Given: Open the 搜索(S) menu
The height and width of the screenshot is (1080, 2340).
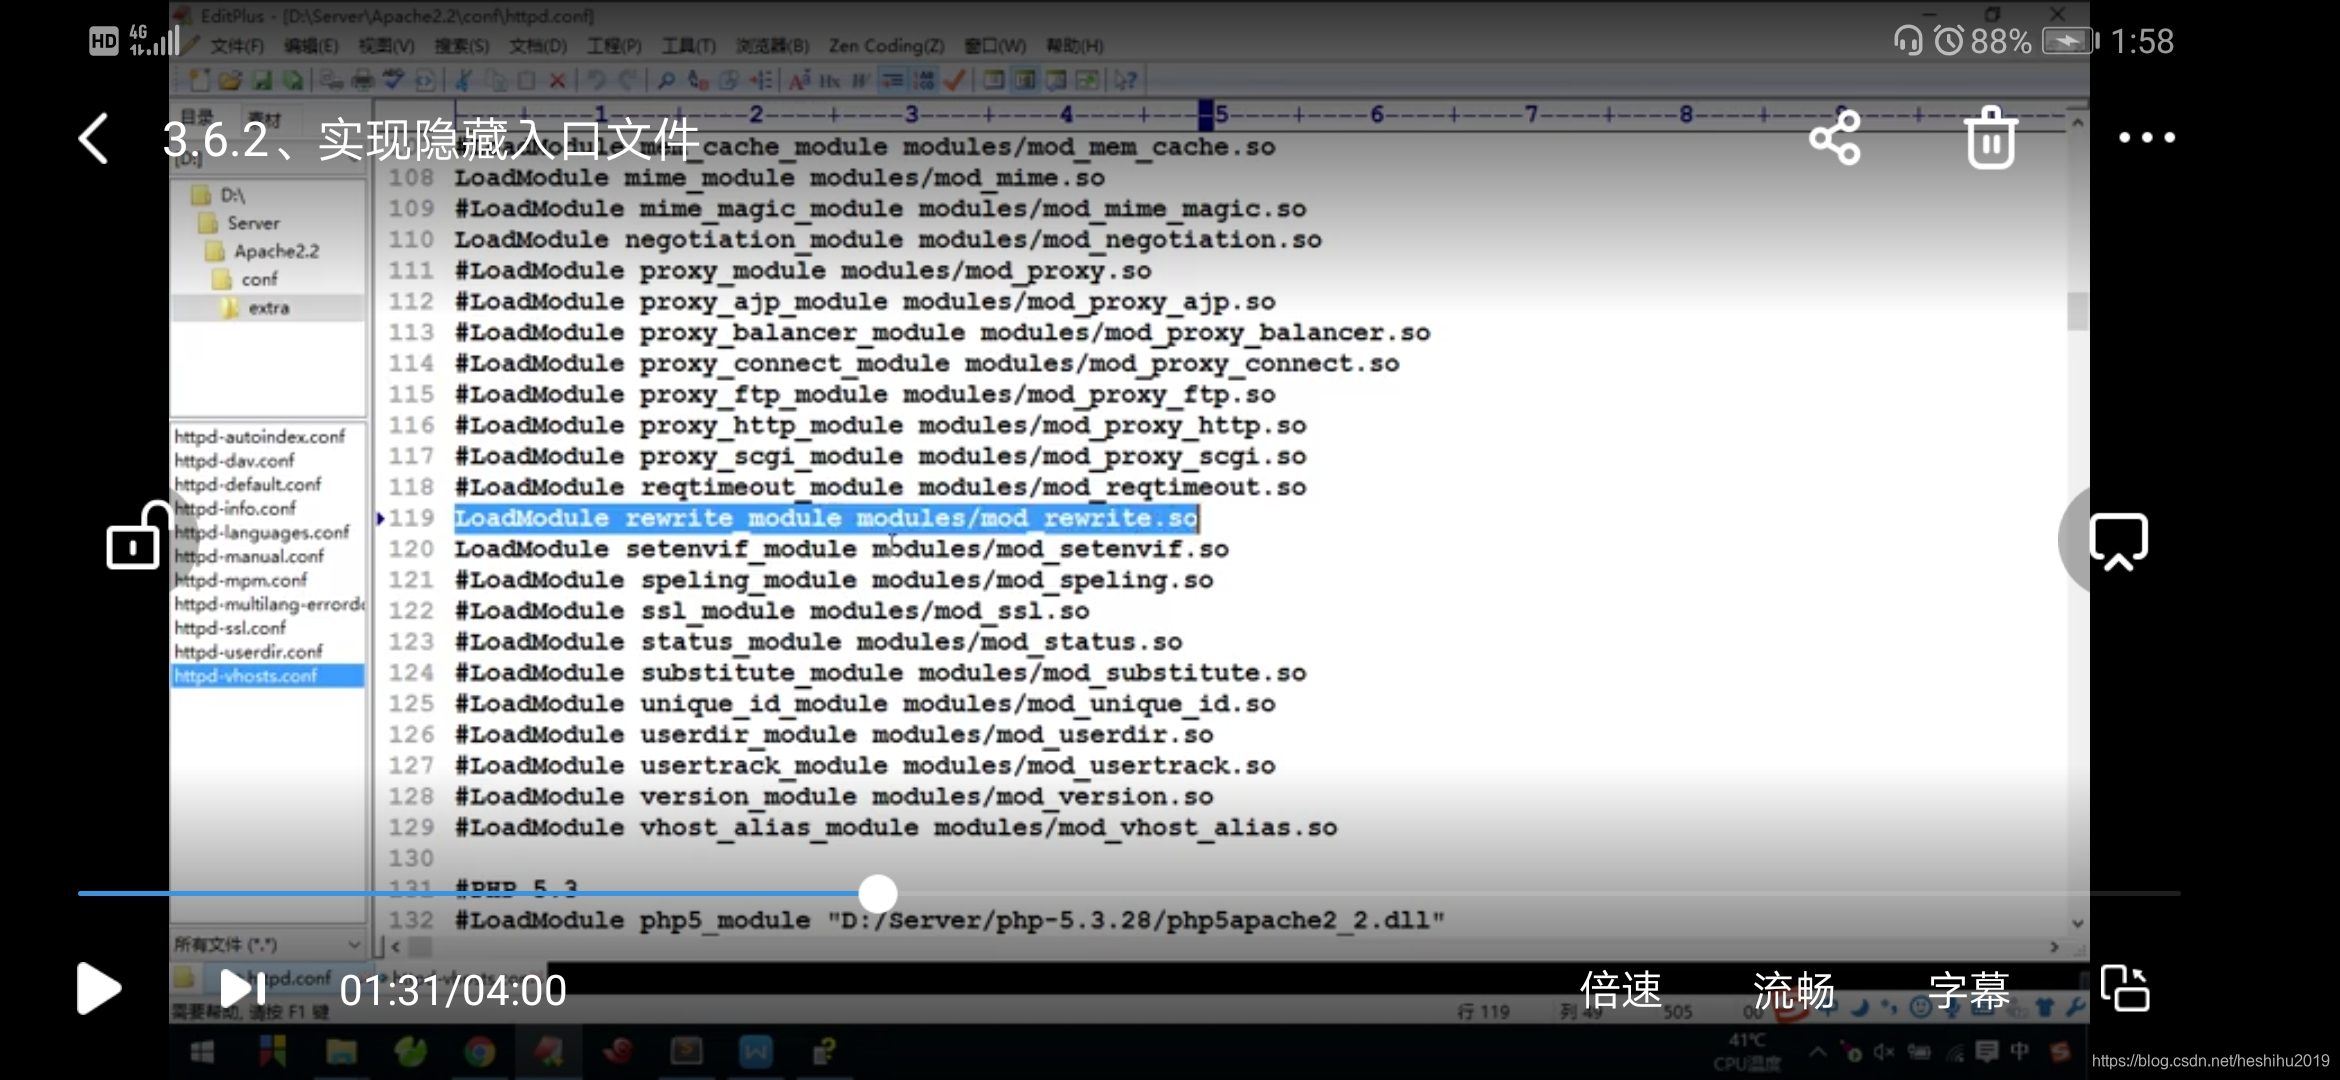Looking at the screenshot, I should [x=462, y=46].
